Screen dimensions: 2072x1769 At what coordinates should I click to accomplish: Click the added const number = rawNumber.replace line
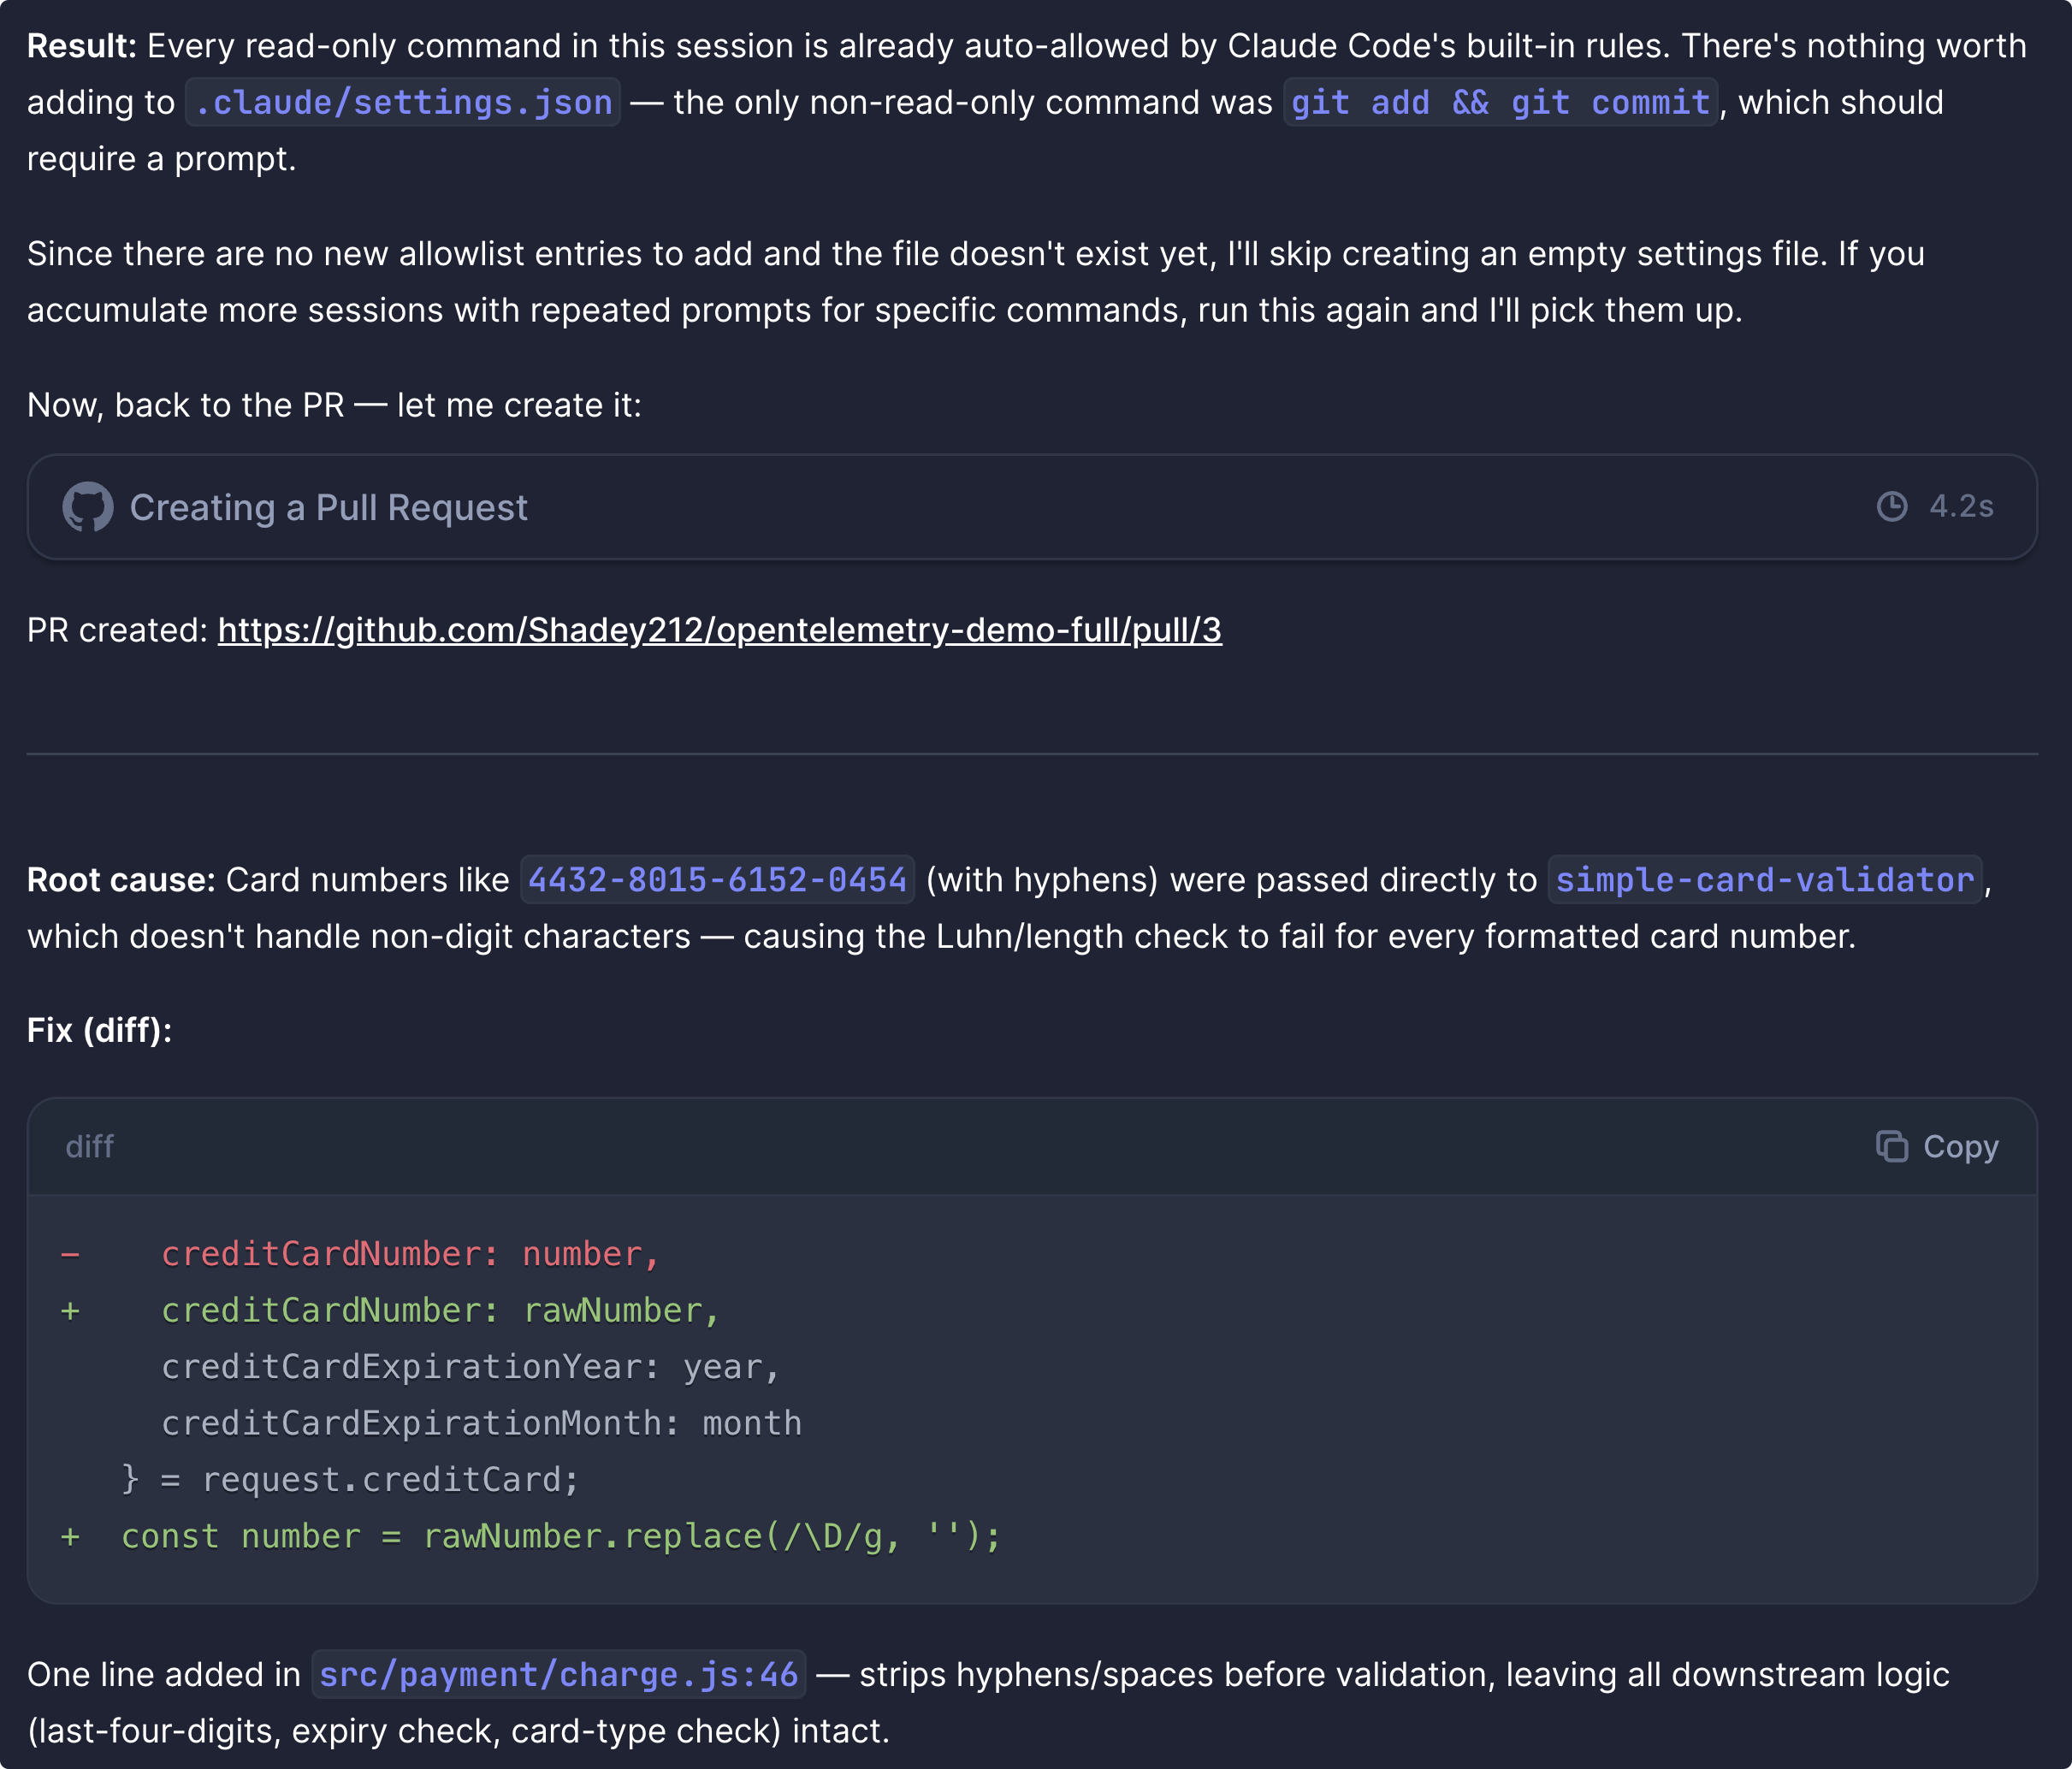tap(531, 1536)
